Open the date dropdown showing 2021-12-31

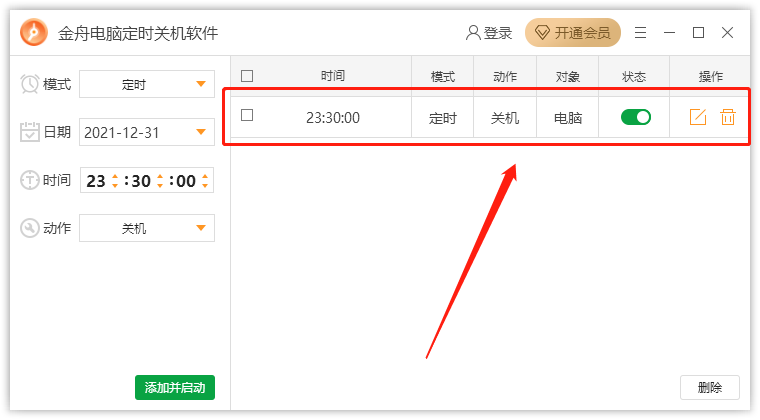tap(147, 132)
